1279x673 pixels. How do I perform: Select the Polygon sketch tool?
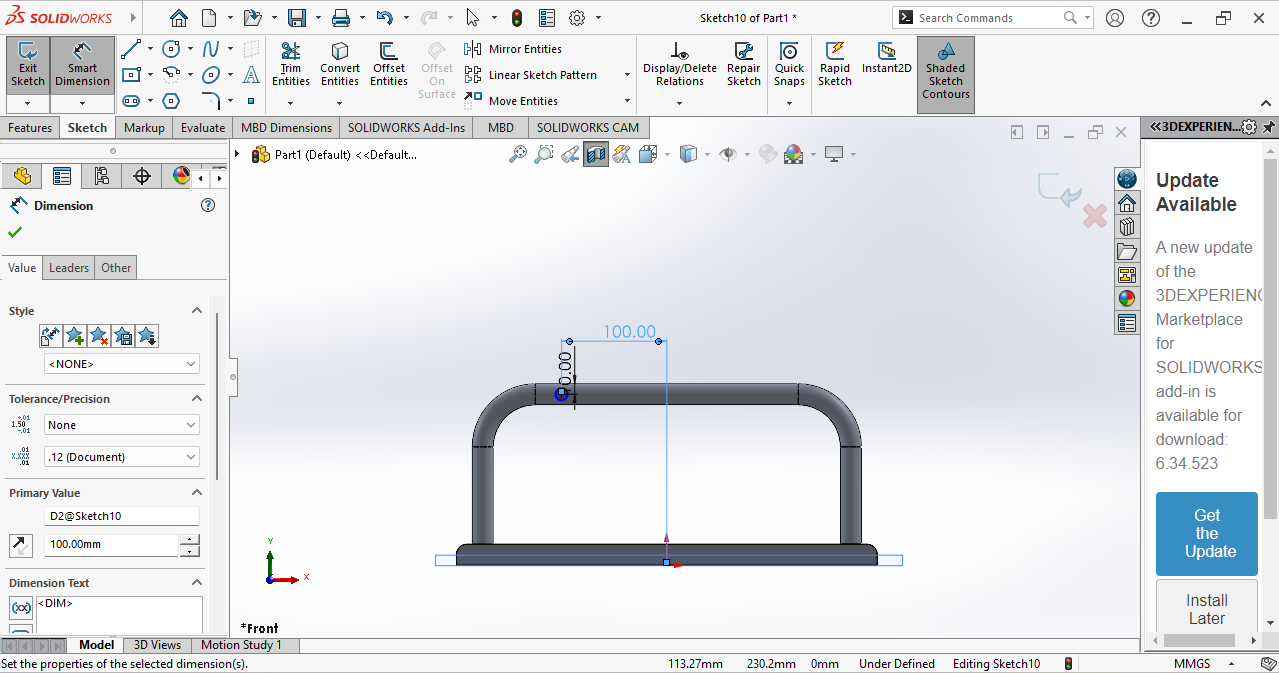click(x=171, y=100)
